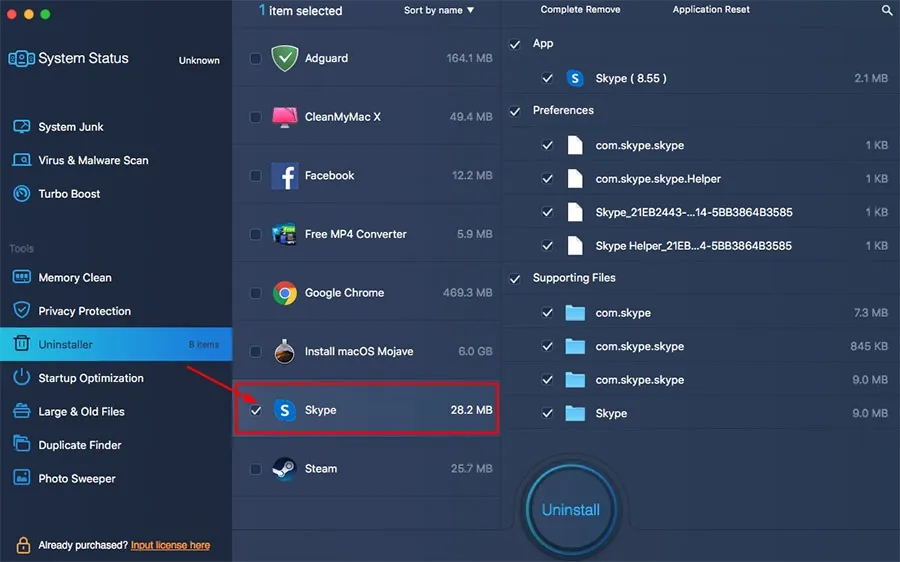This screenshot has height=562, width=900.
Task: Click the 1 KB size beside the com.skype.skype preference file
Action: [x=876, y=145]
